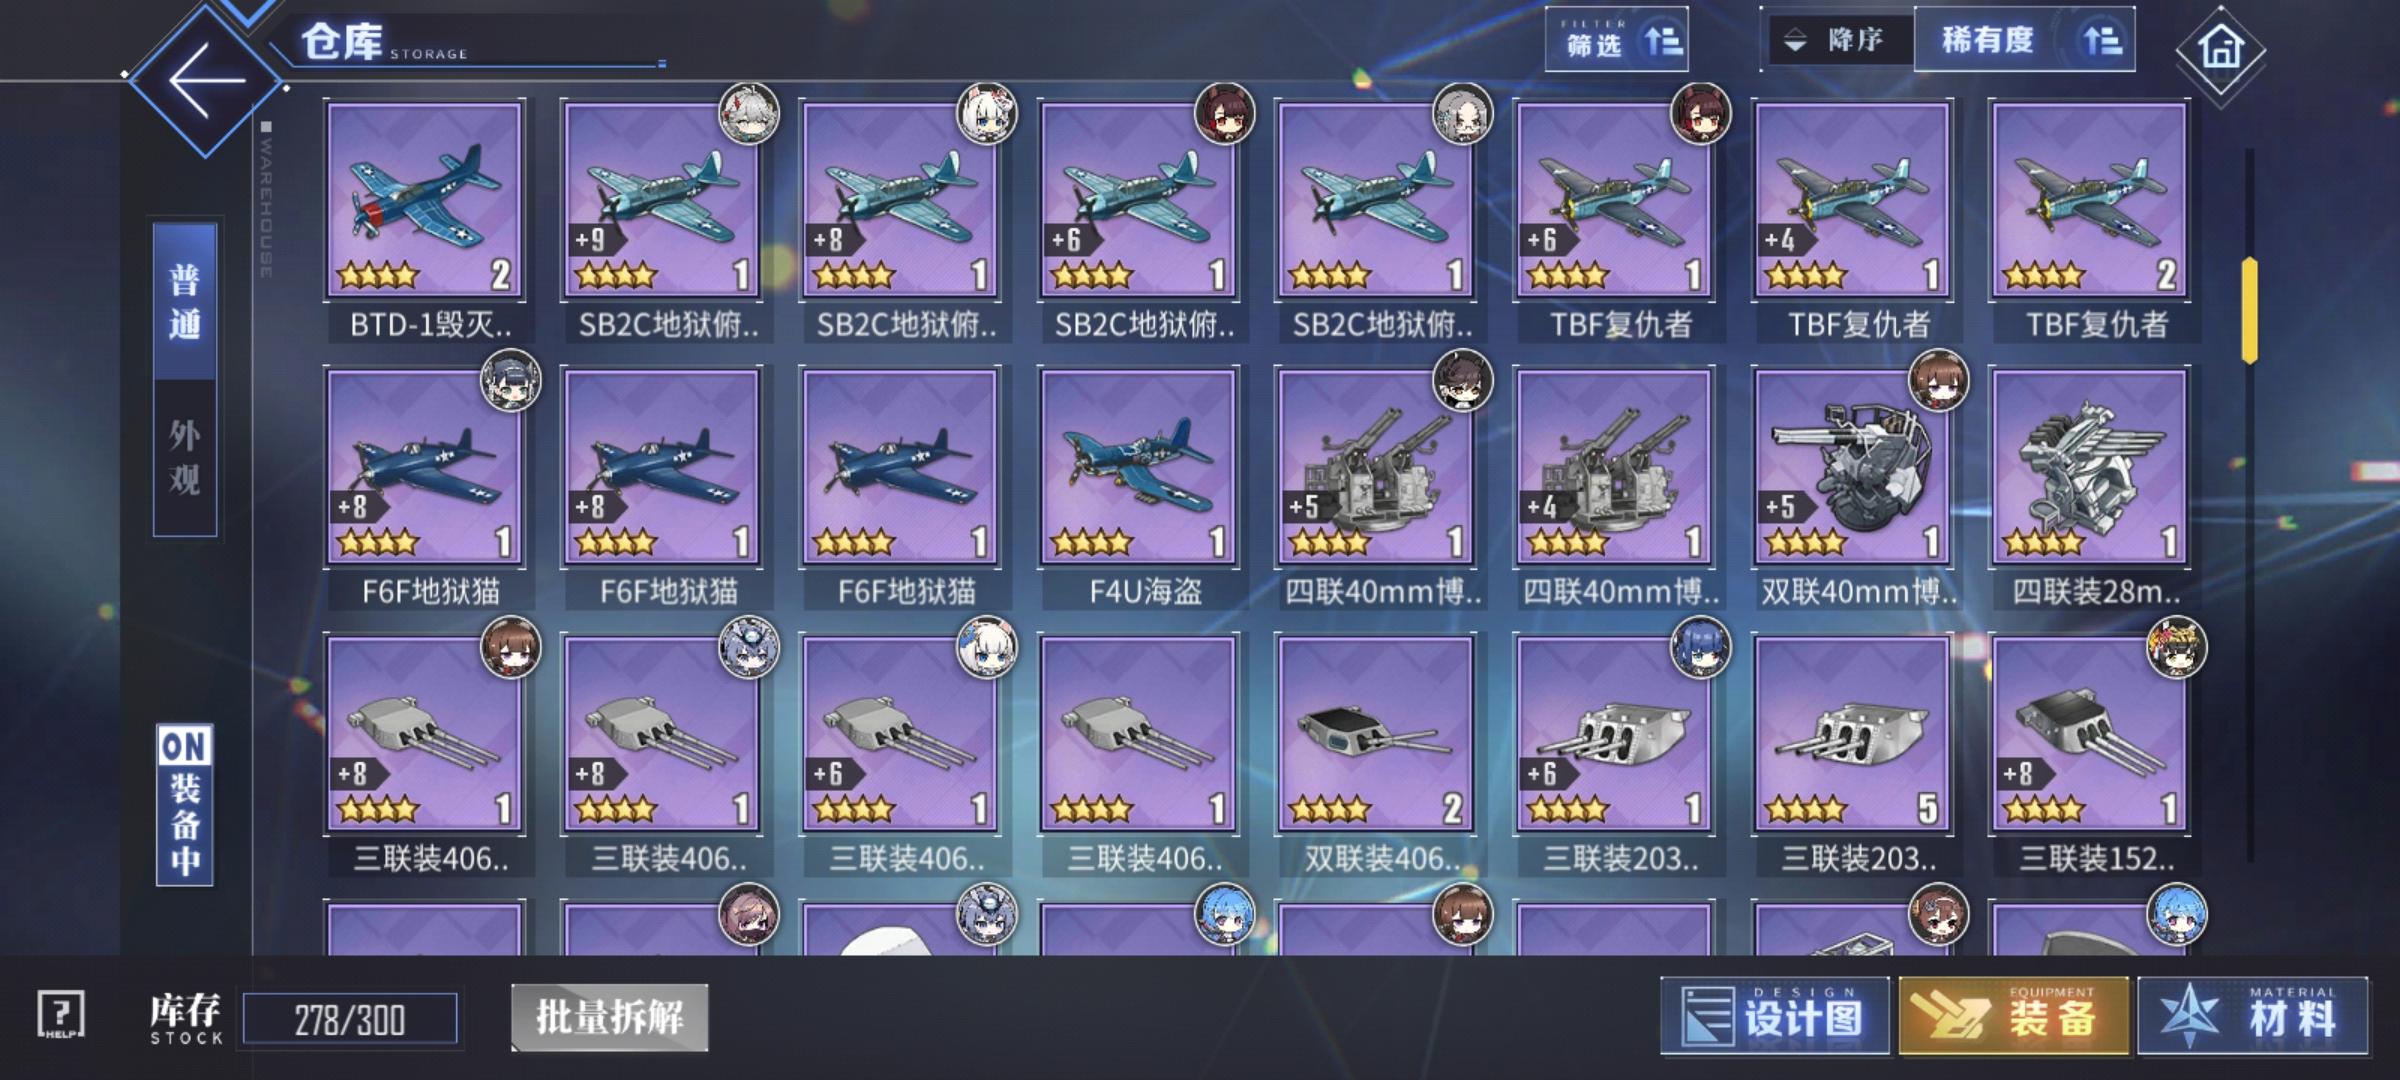Click the batch dismantle button

click(610, 1018)
